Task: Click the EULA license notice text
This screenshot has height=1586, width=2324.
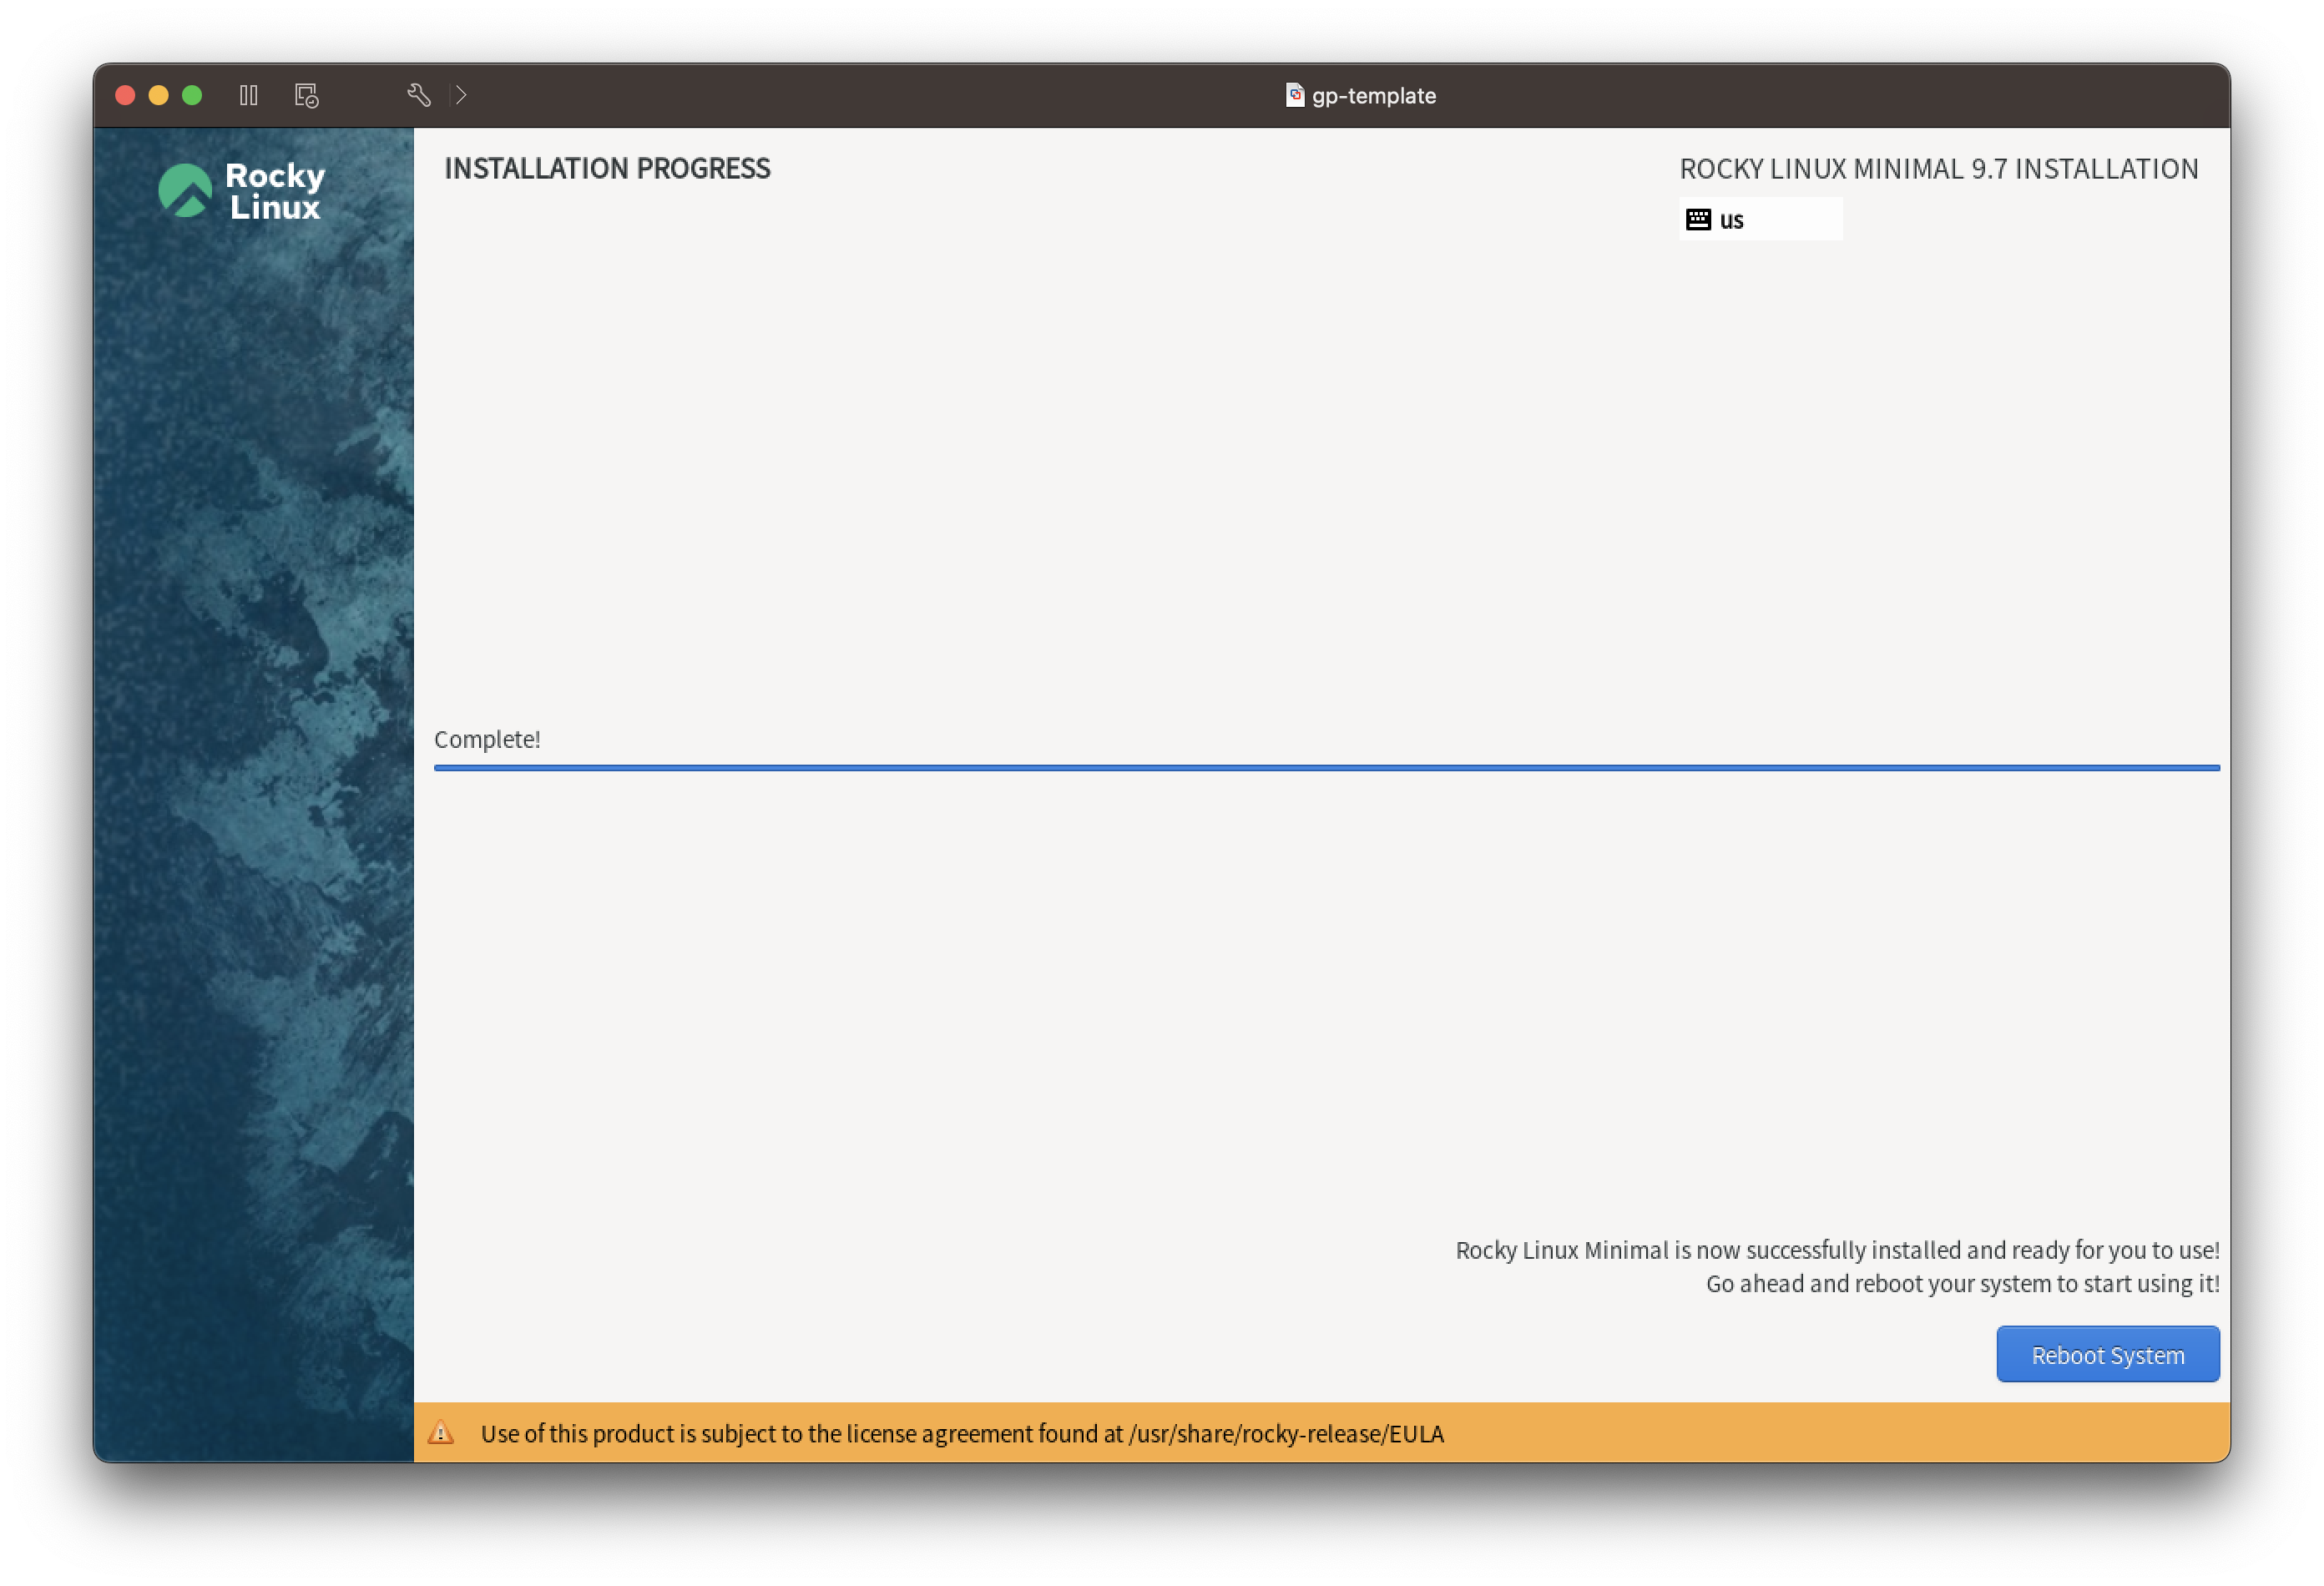Action: tap(961, 1433)
